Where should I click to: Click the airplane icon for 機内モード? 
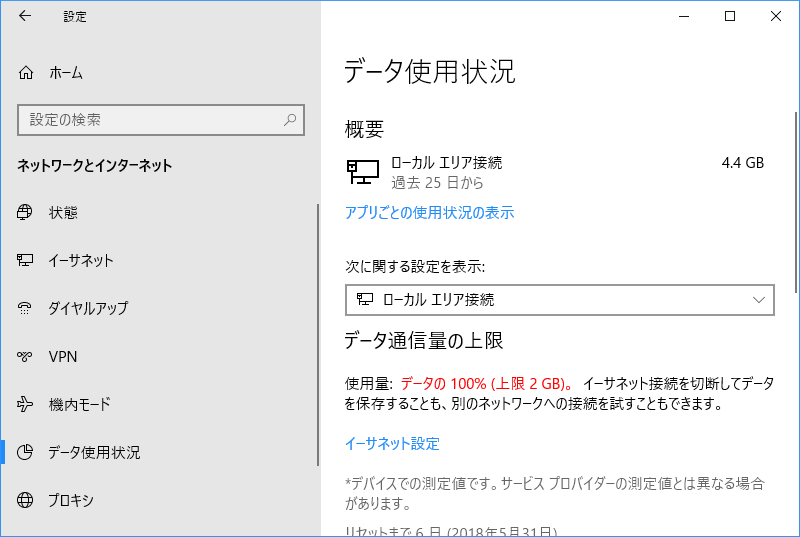pyautogui.click(x=24, y=404)
